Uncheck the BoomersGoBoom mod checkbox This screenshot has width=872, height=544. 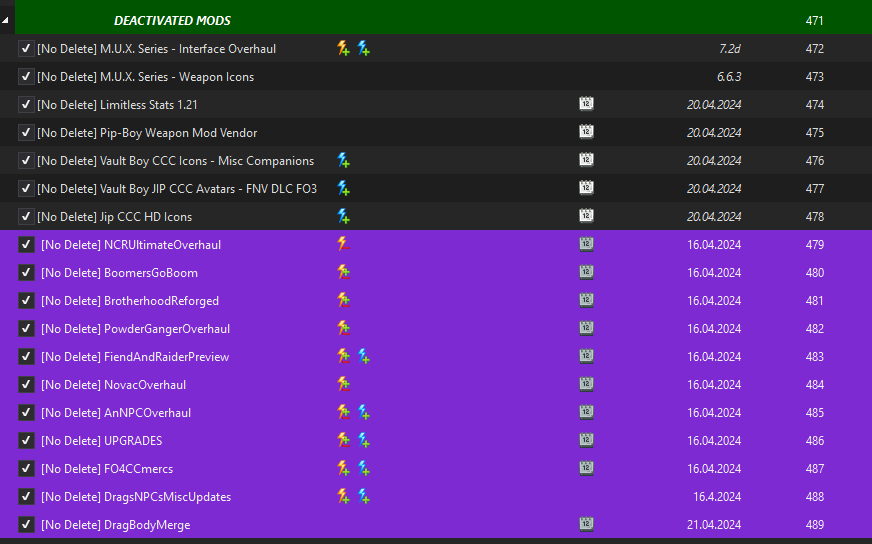coord(26,273)
